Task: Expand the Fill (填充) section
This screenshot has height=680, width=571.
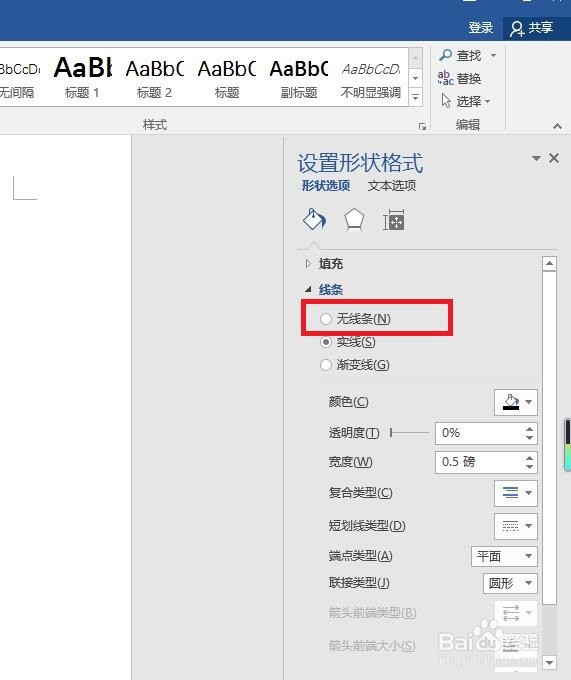Action: pyautogui.click(x=308, y=264)
